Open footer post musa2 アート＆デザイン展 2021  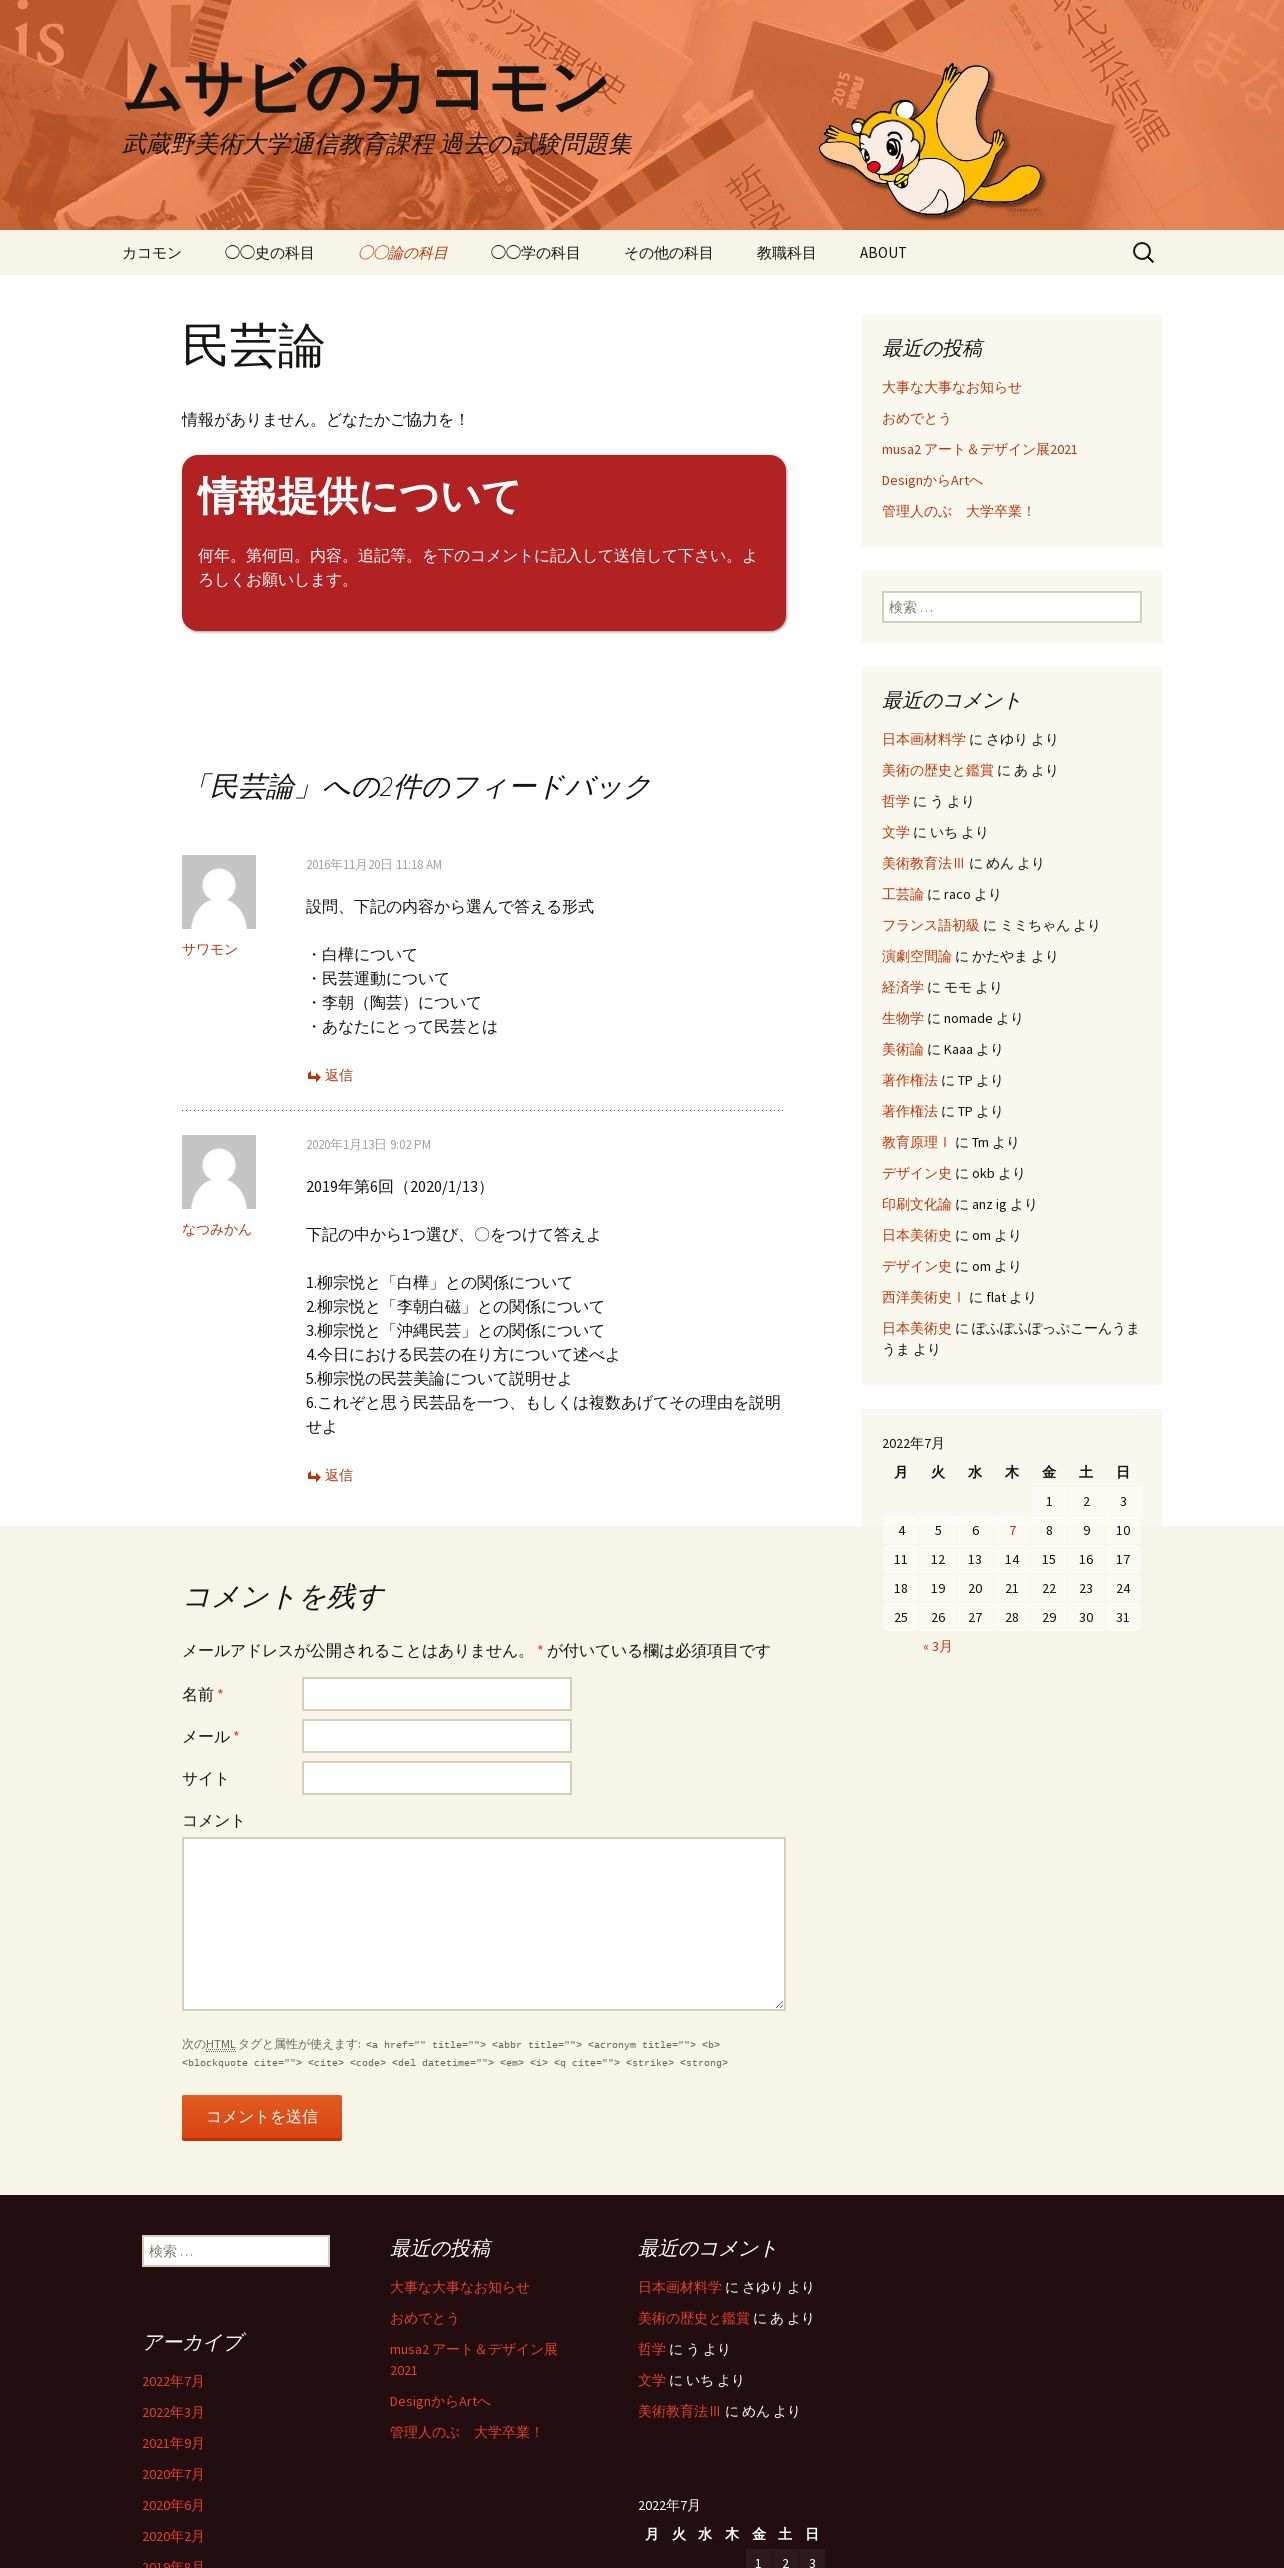[474, 2360]
